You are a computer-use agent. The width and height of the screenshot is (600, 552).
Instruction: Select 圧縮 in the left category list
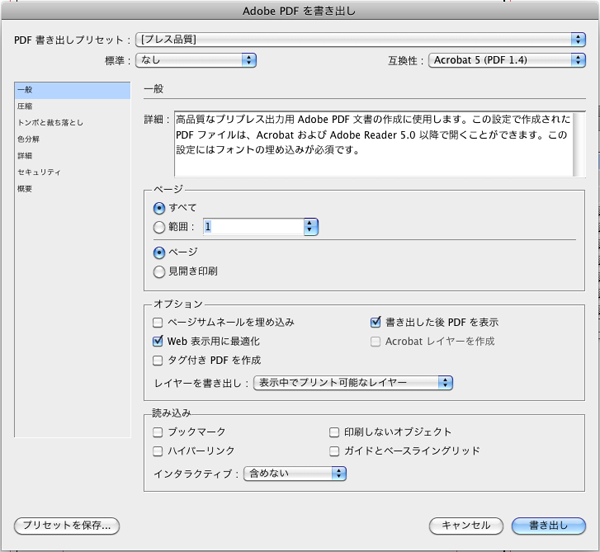[x=72, y=106]
